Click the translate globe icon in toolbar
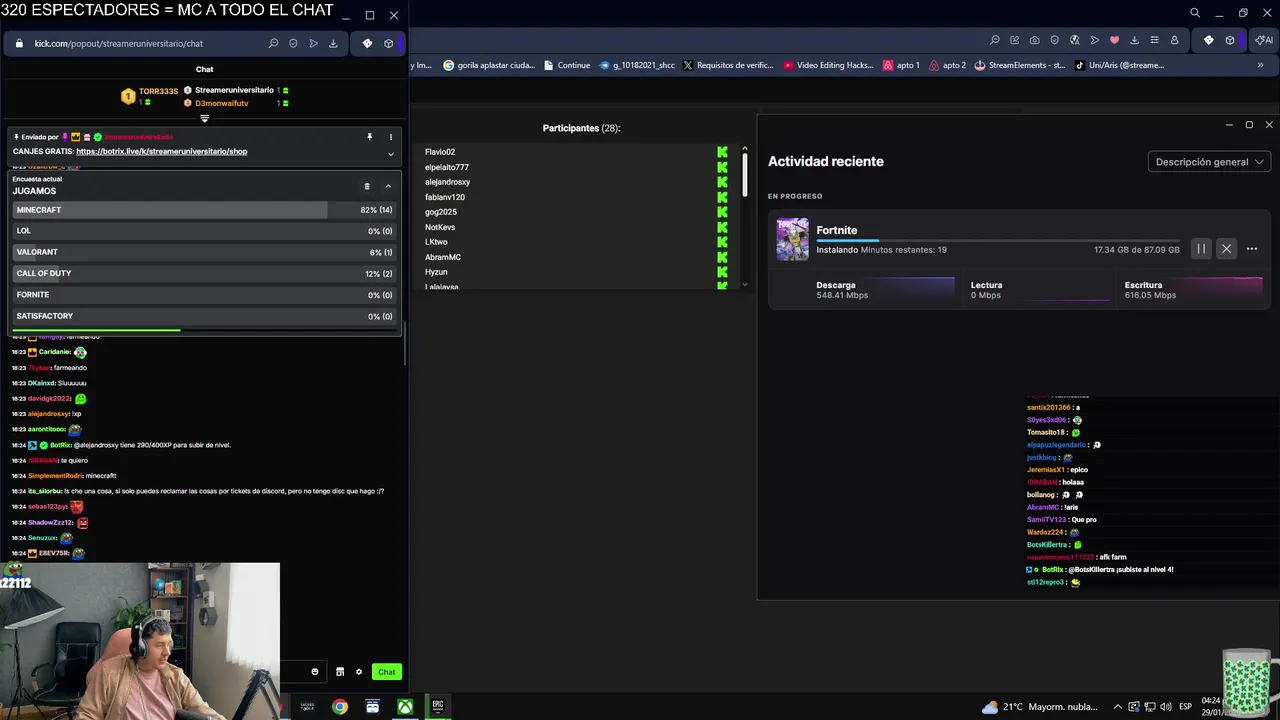Screen dimensions: 1280x720 (1074, 40)
